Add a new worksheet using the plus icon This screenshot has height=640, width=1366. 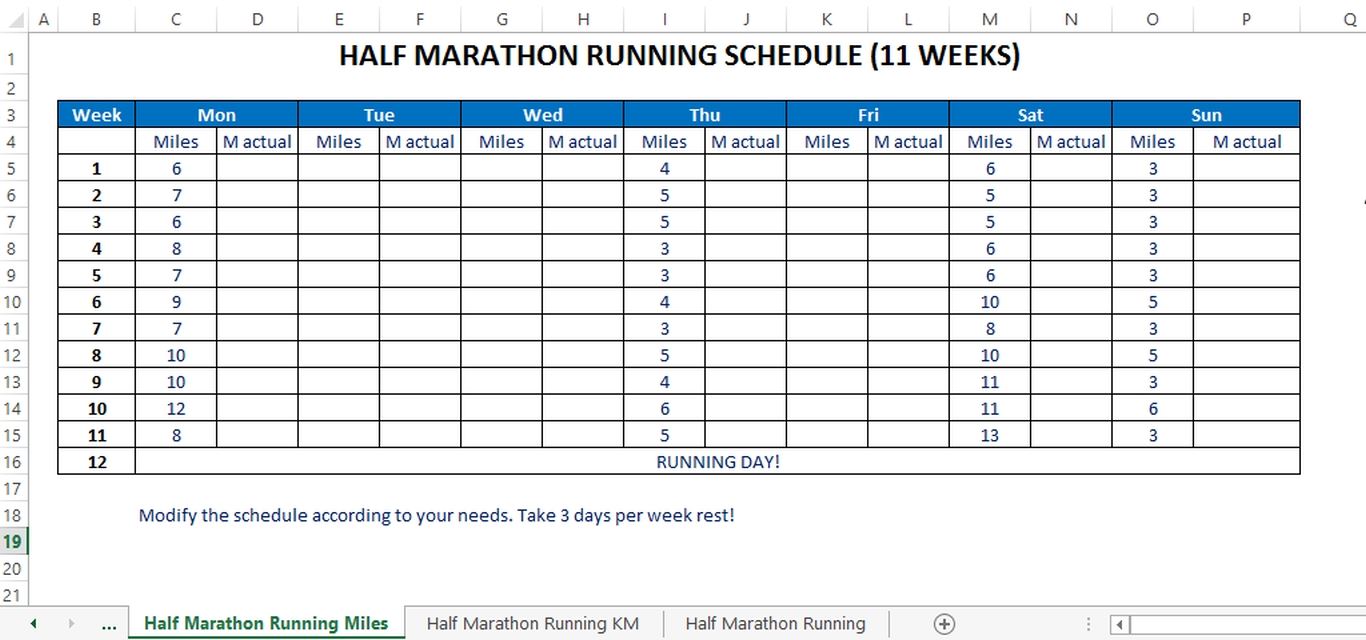tap(943, 623)
